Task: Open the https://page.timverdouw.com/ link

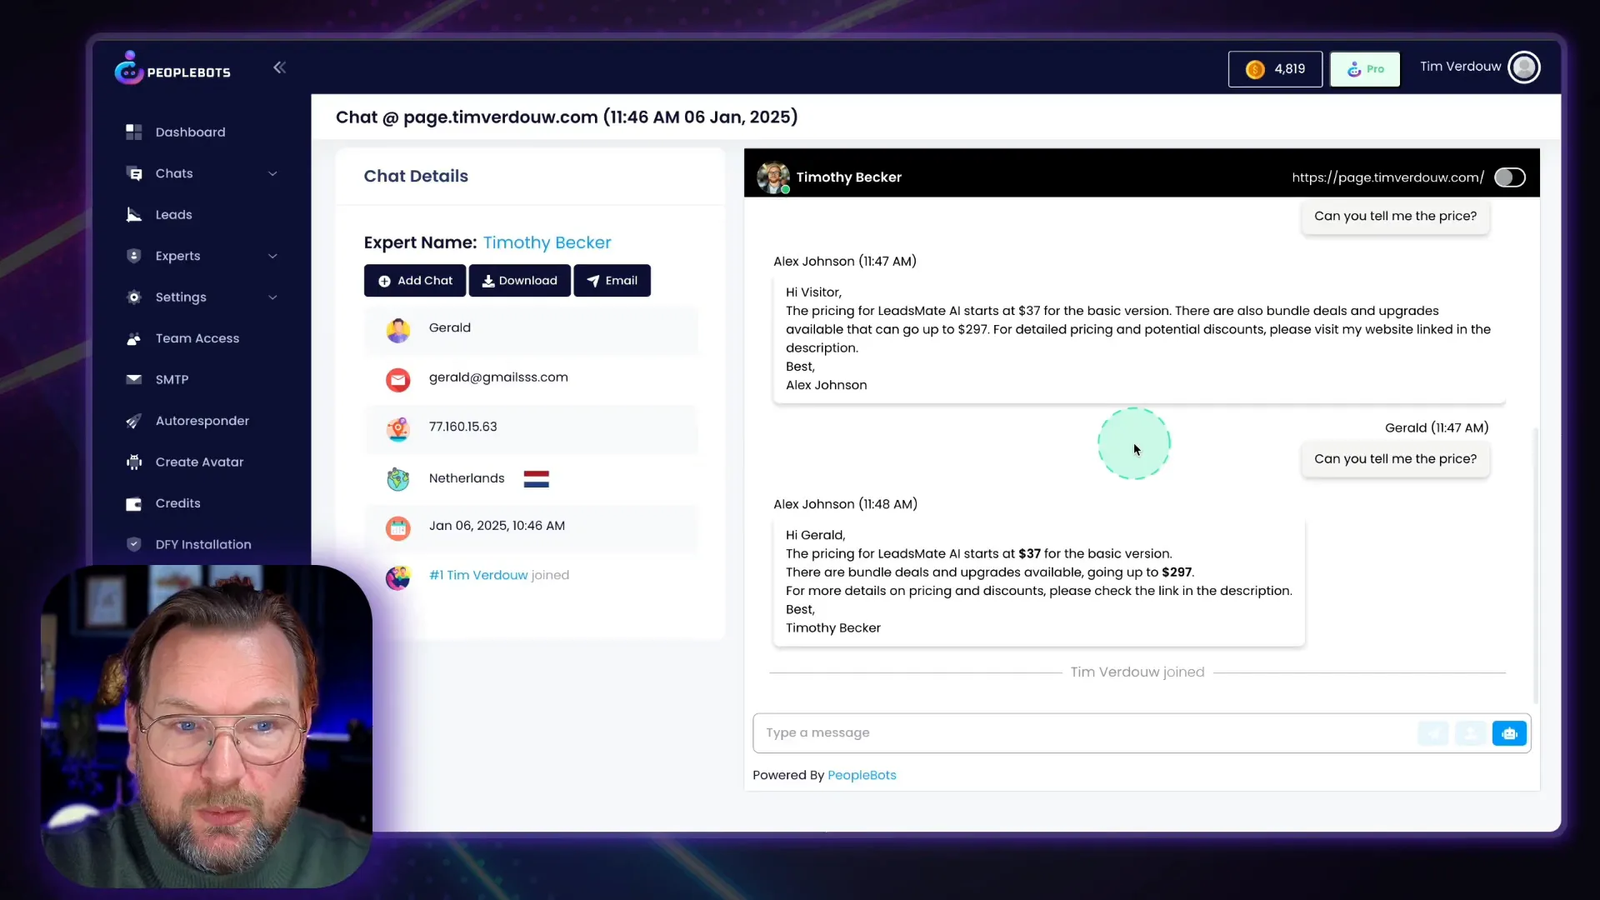Action: click(1388, 177)
